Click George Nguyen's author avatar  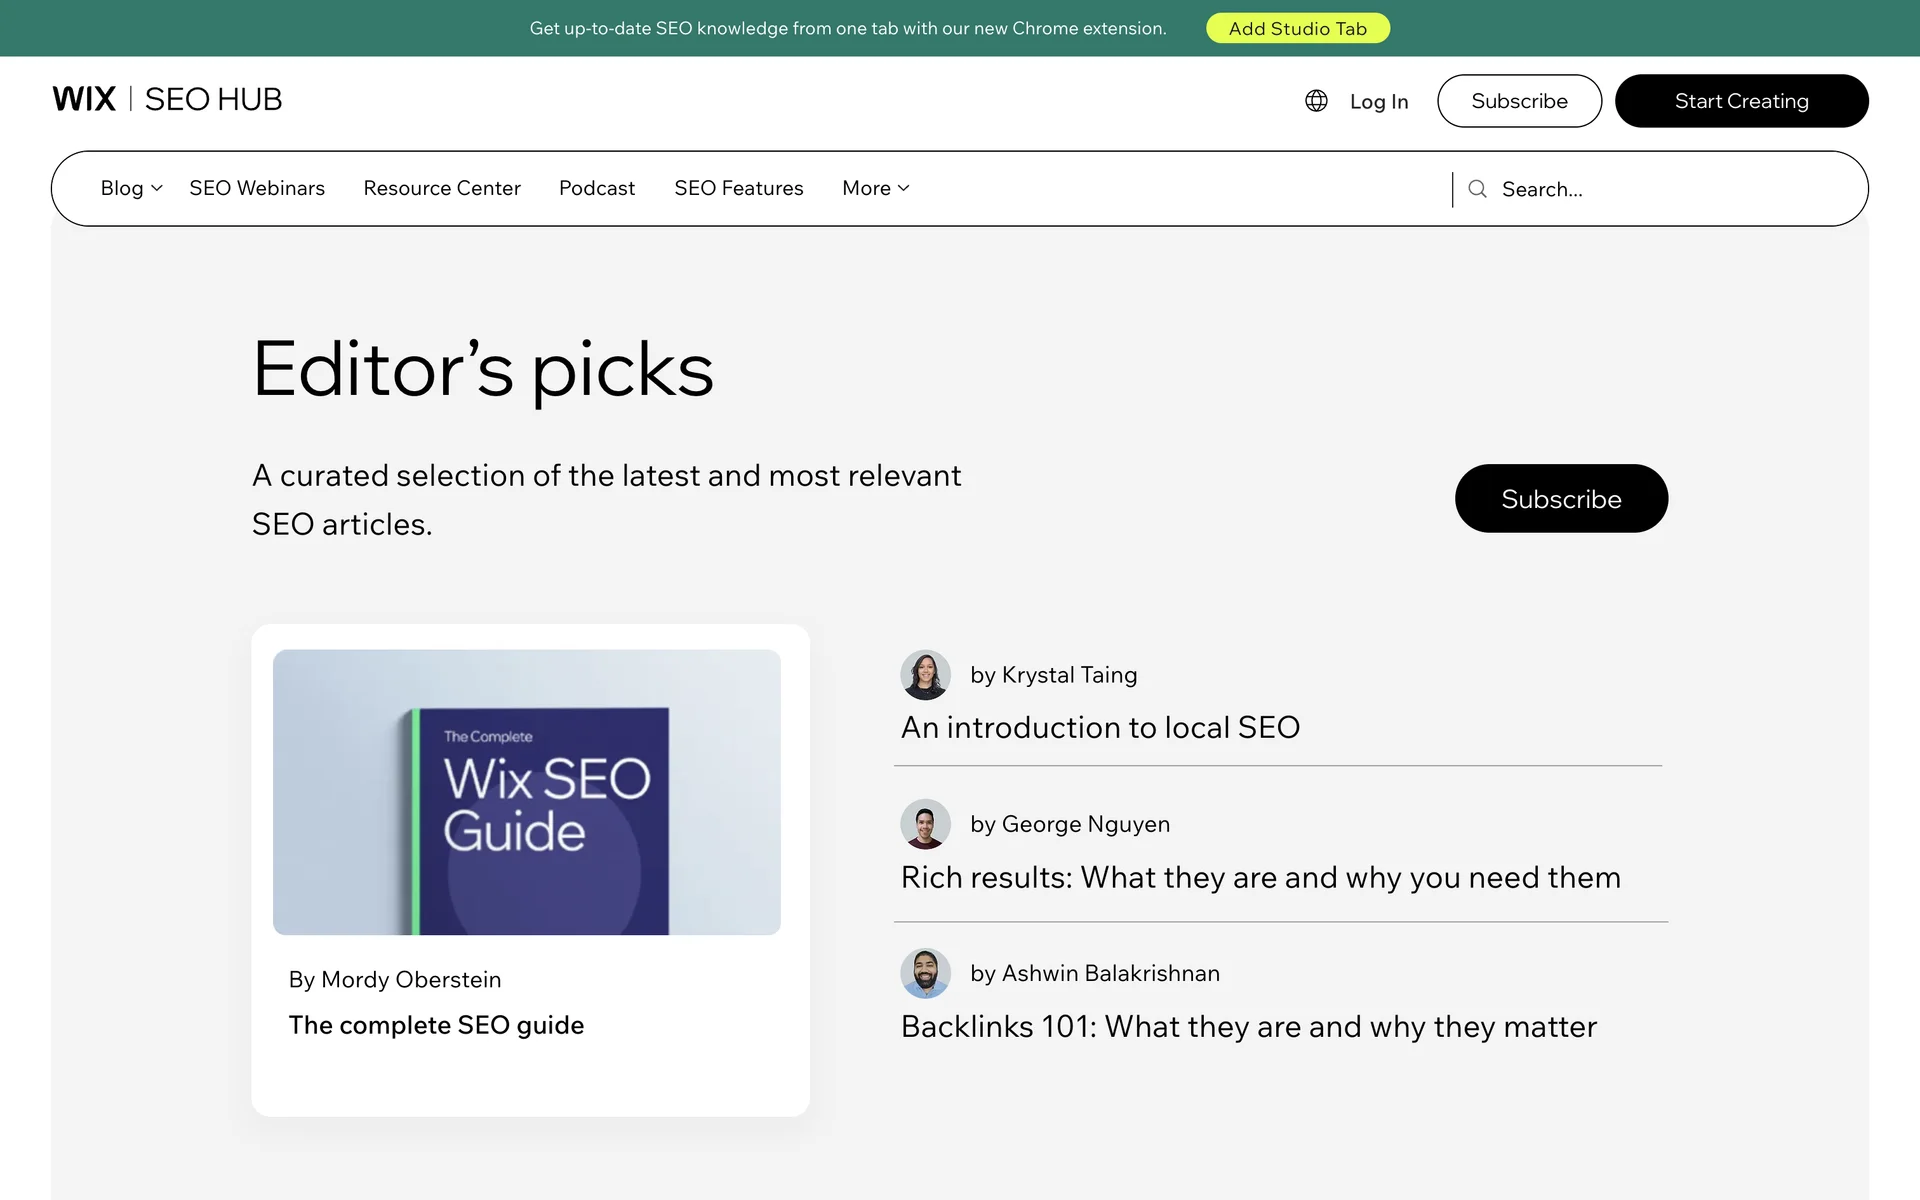pos(925,824)
